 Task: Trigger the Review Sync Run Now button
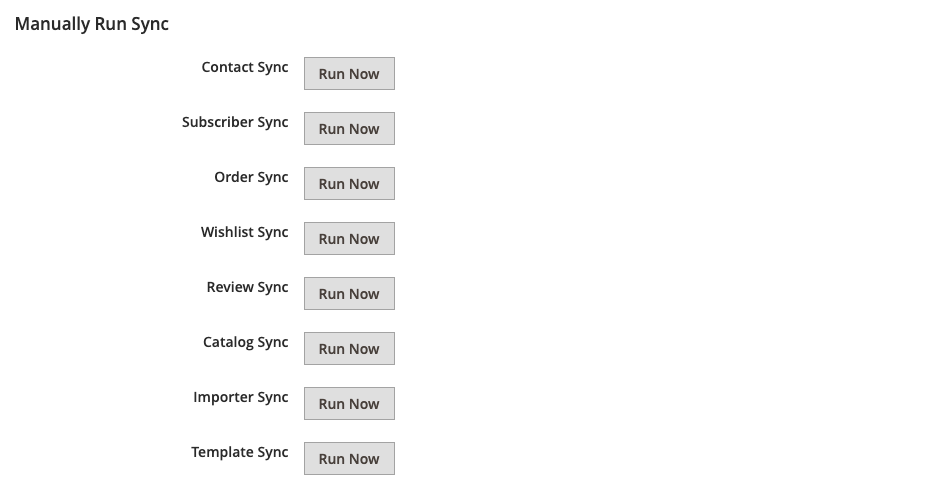349,294
